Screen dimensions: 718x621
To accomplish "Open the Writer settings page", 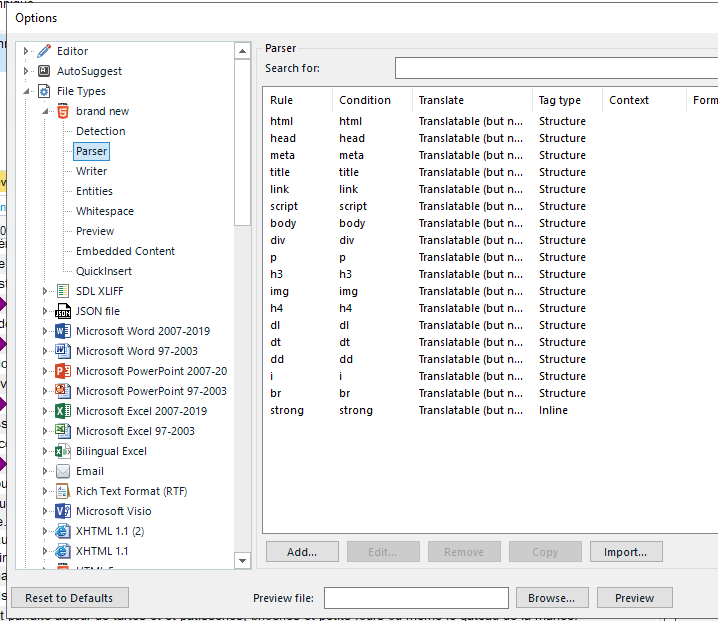I will 92,171.
